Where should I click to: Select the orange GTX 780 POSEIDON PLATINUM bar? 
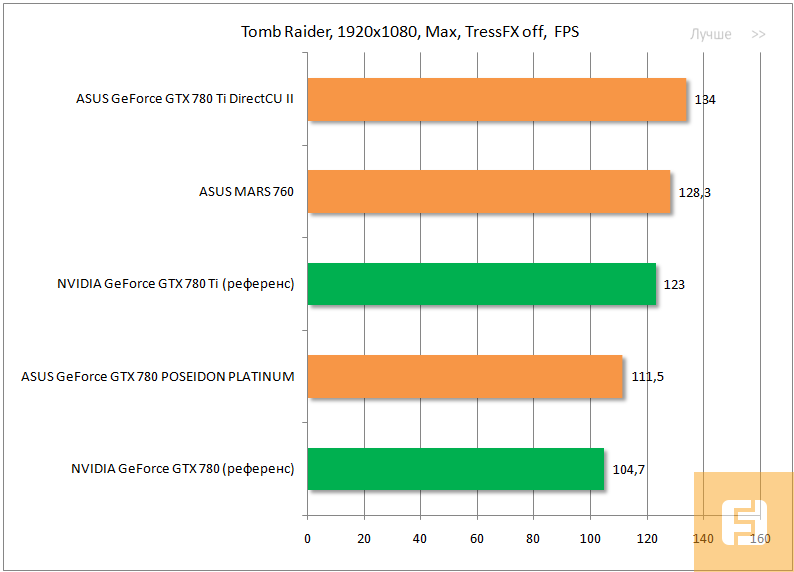coord(465,376)
